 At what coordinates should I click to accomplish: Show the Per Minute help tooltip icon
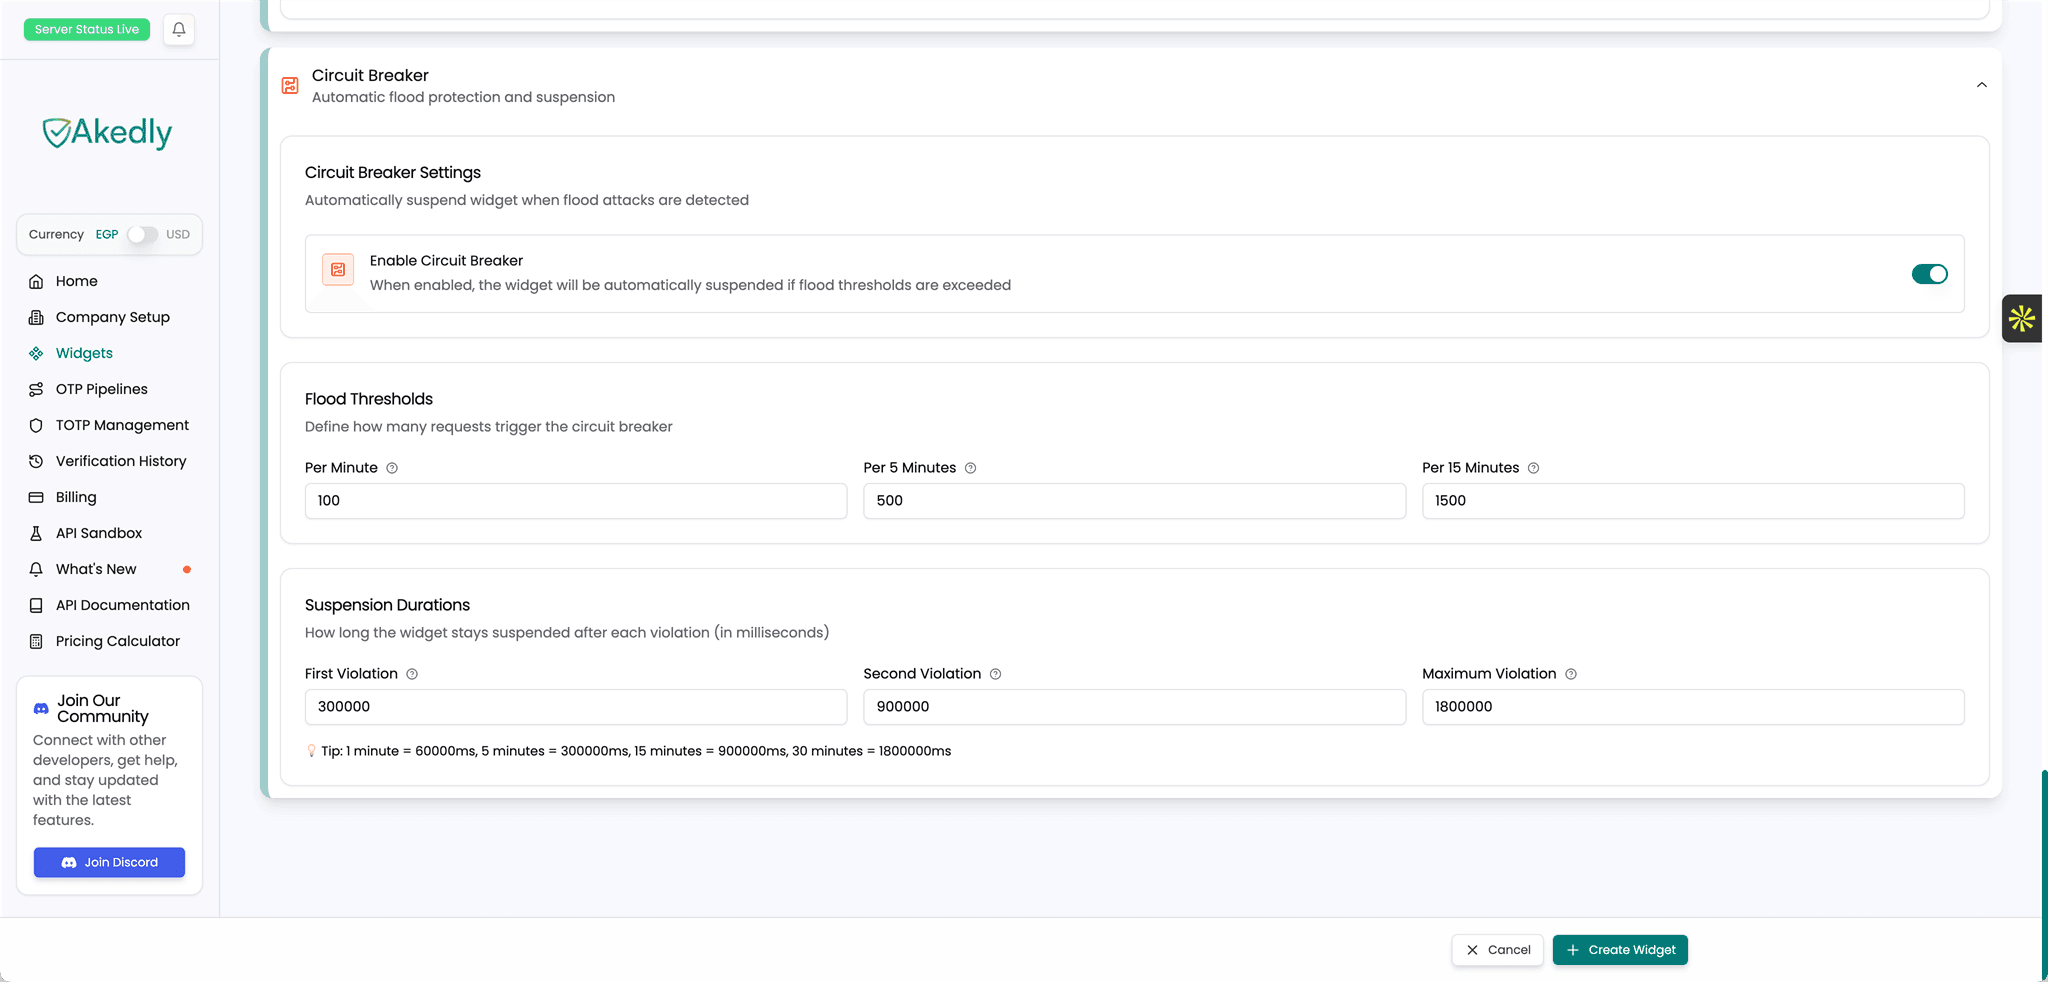[x=392, y=468]
